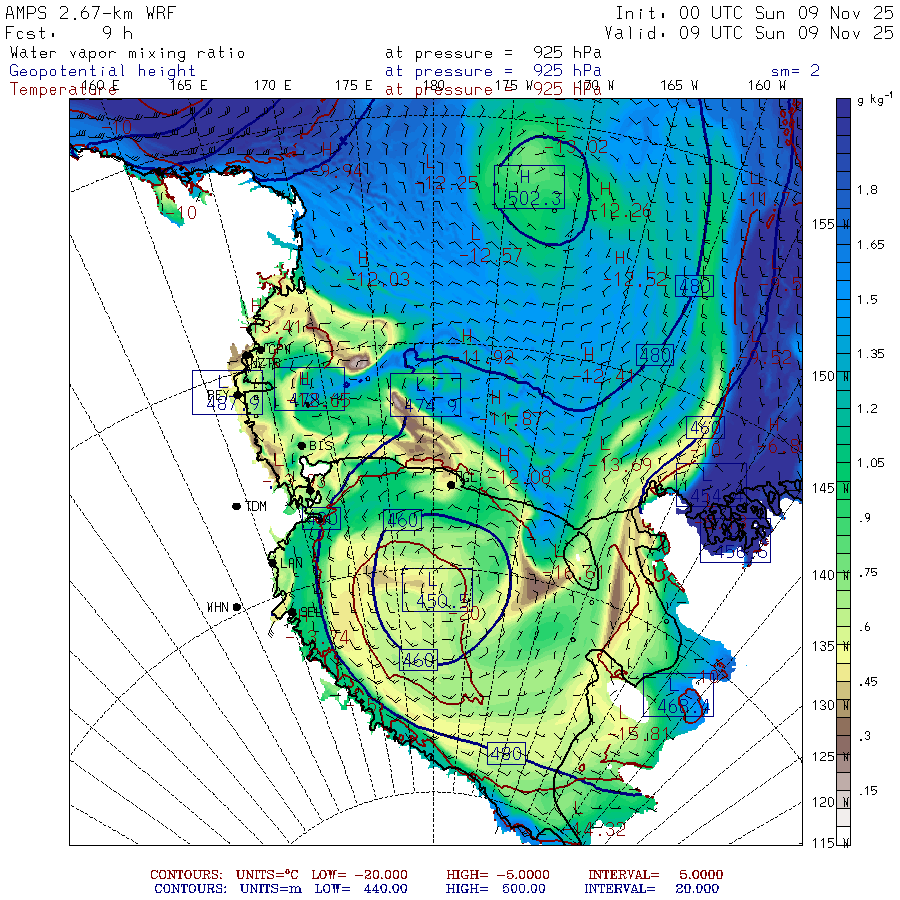Click the boxed "L 474.9" height minimum
The image size is (900, 900).
coord(425,395)
